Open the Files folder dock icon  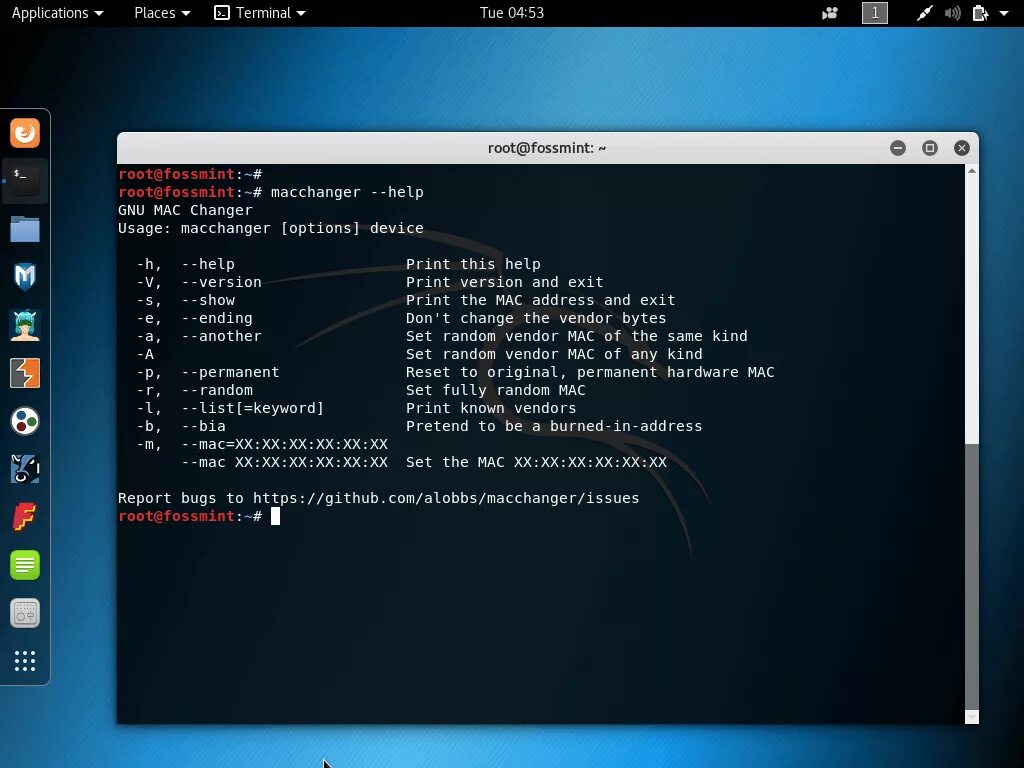click(x=25, y=229)
